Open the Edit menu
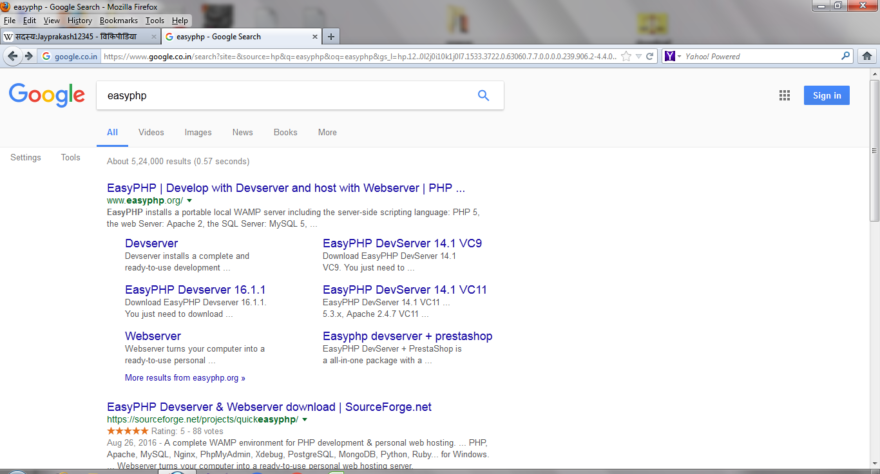This screenshot has height=474, width=880. point(29,20)
